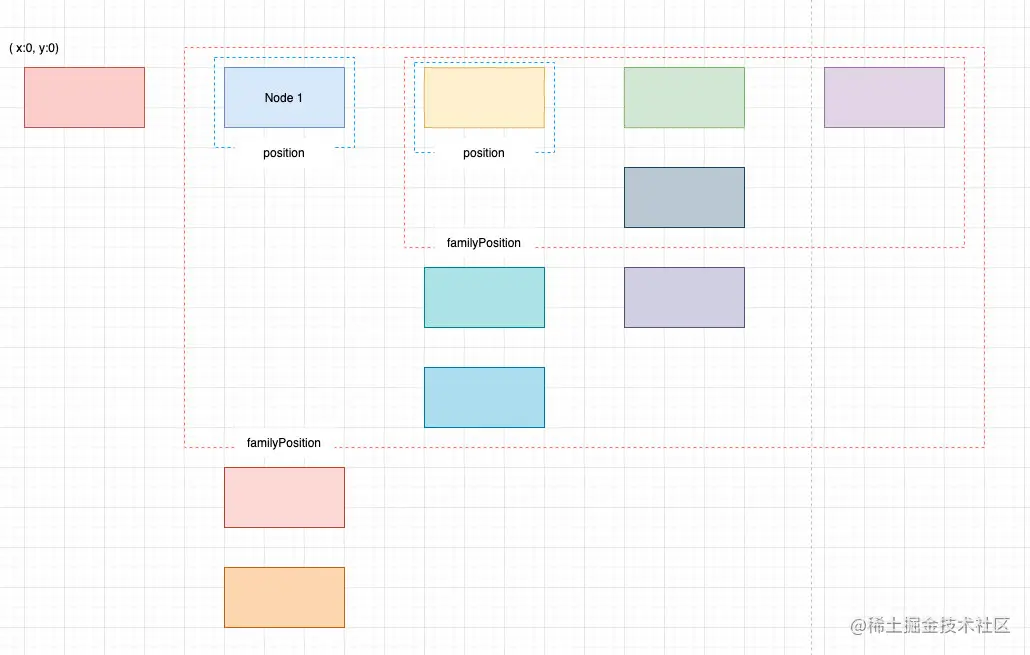Select the lavender rectangle in the top row
Screen dimensions: 1030x655
coord(884,97)
